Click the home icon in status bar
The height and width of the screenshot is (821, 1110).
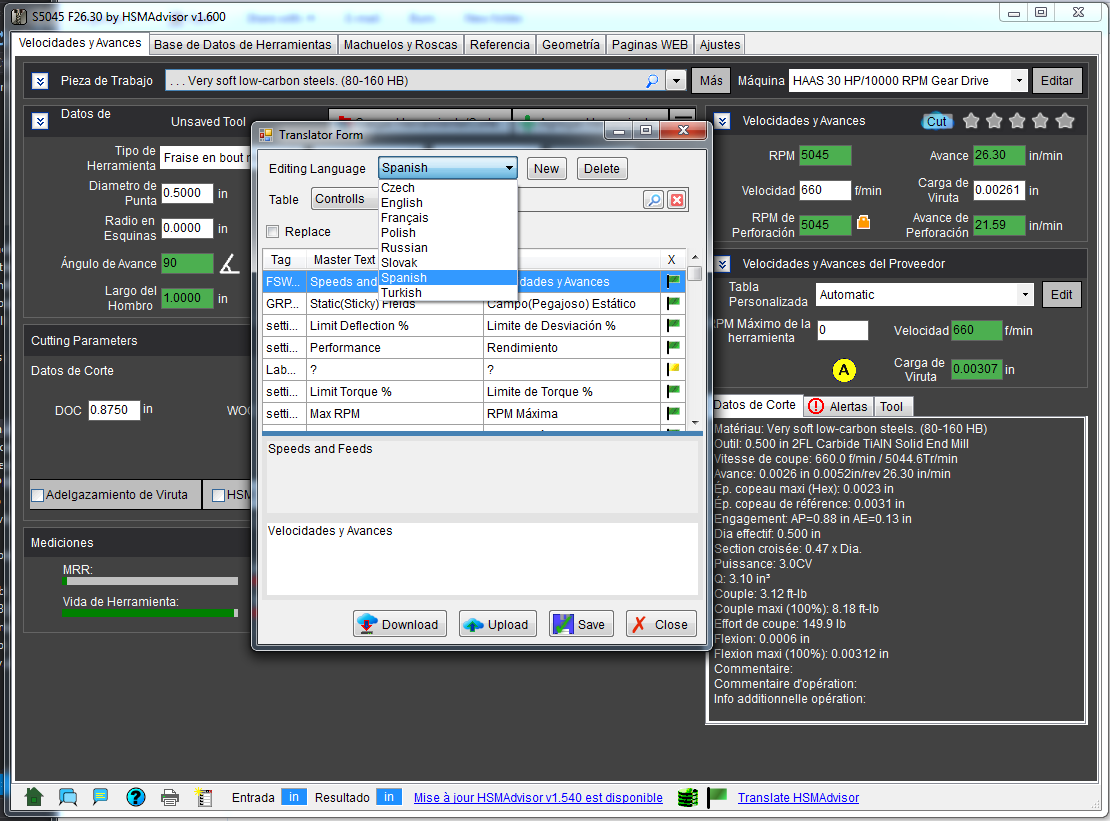pos(34,797)
